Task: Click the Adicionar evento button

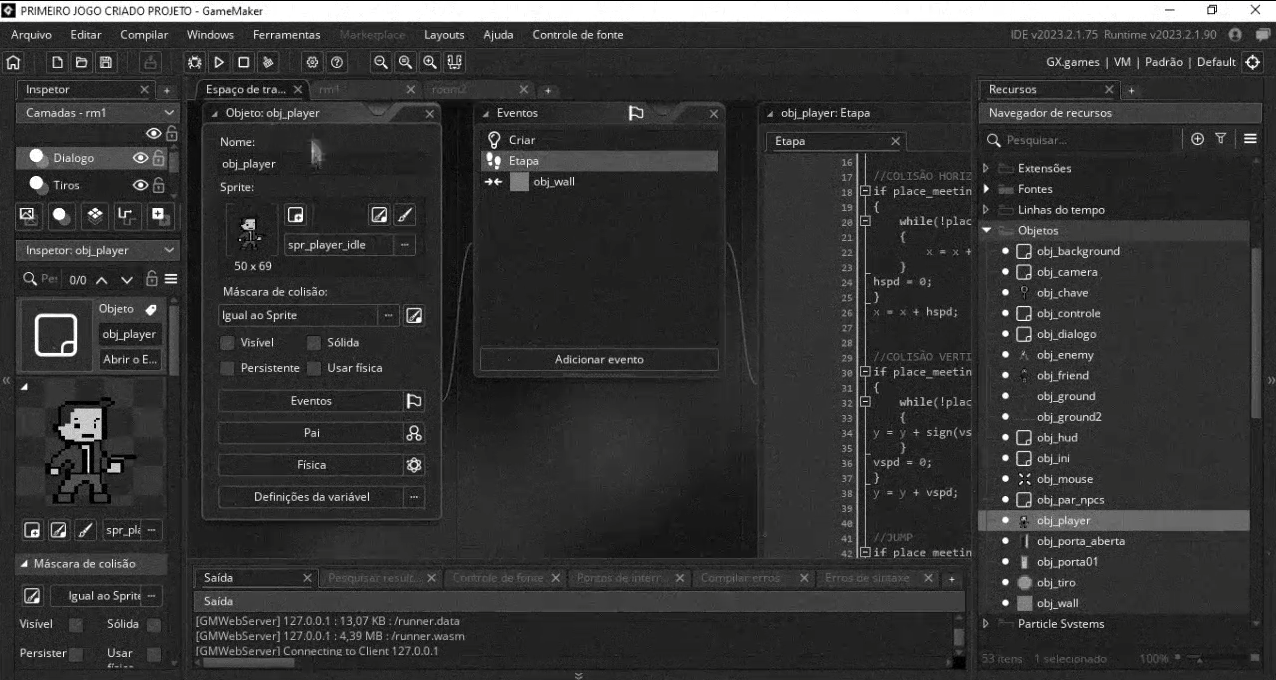Action: (x=599, y=359)
